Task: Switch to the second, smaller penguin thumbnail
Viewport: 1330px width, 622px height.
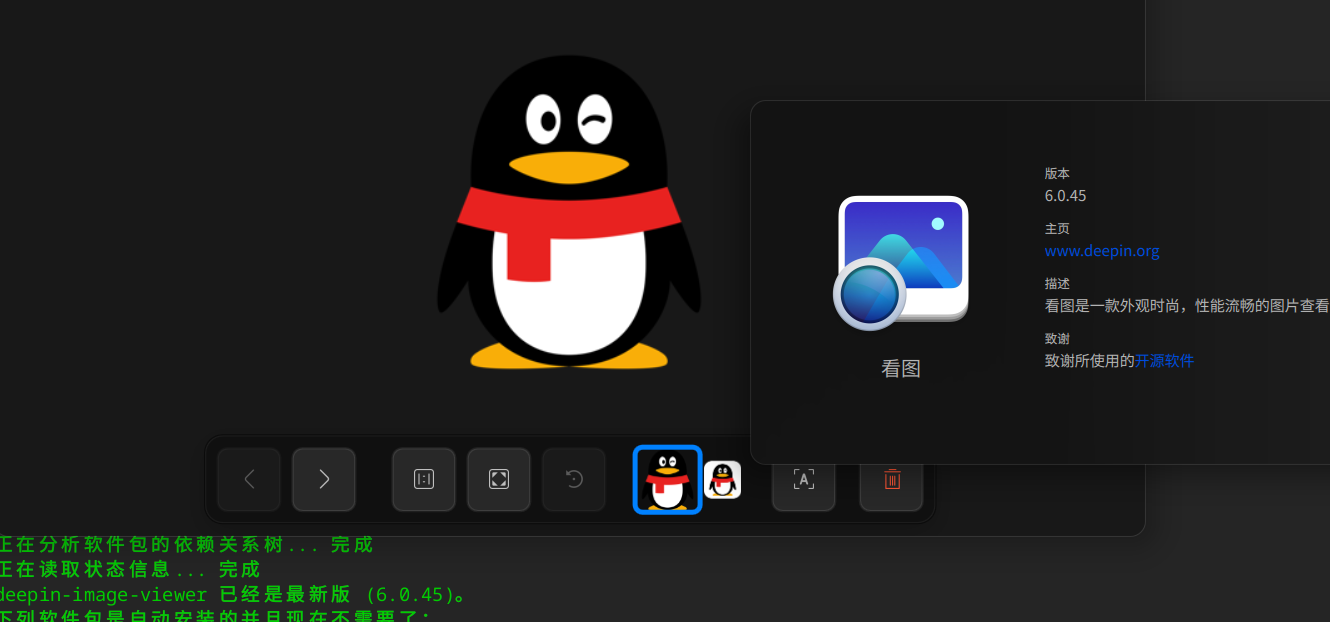Action: [x=722, y=480]
